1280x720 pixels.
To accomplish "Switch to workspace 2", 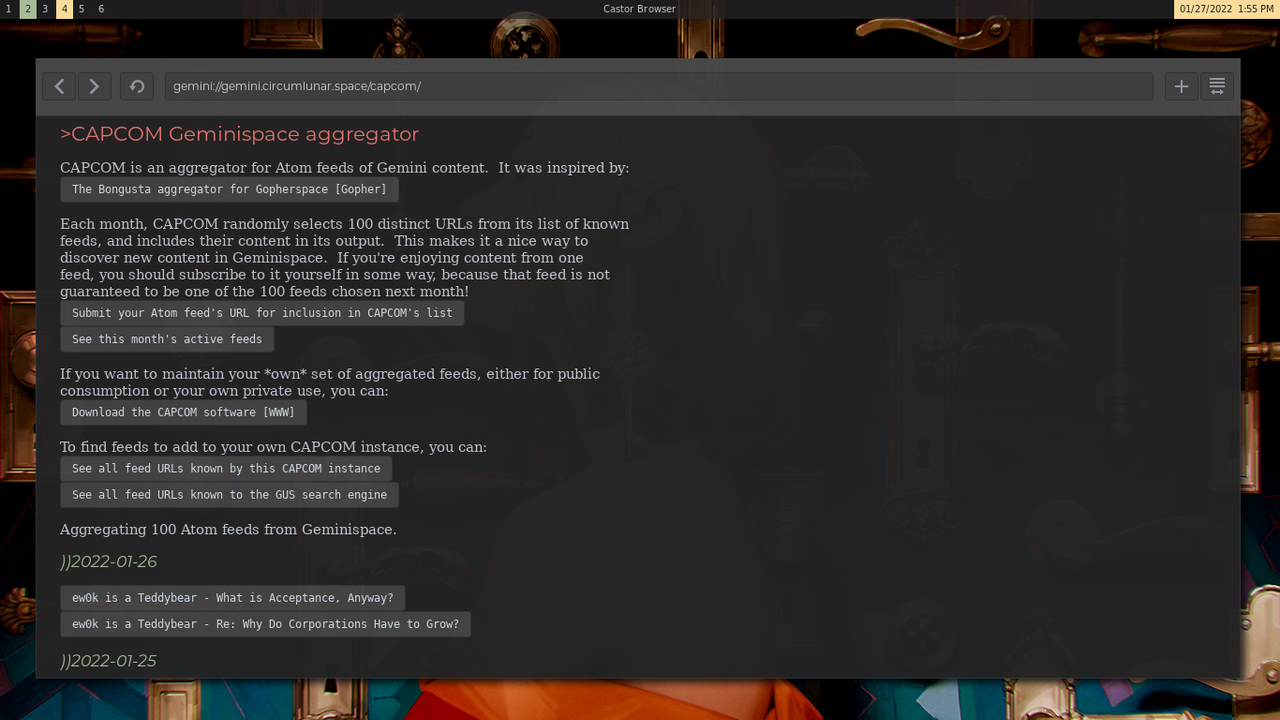I will click(28, 9).
